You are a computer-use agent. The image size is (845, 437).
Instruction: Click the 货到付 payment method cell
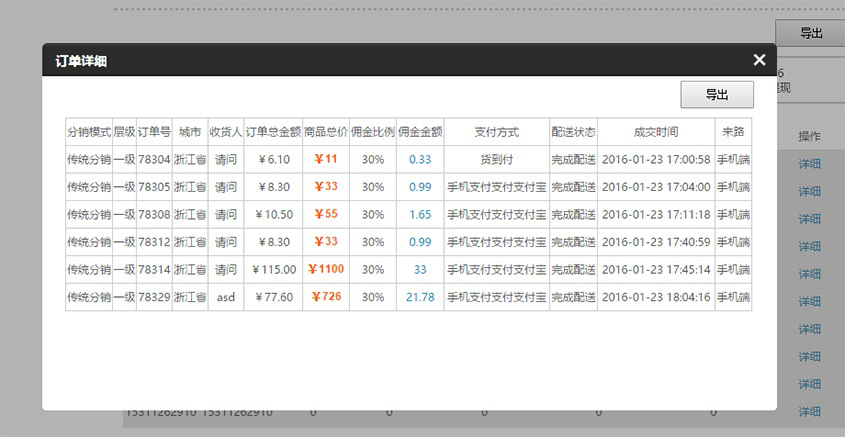[x=496, y=159]
